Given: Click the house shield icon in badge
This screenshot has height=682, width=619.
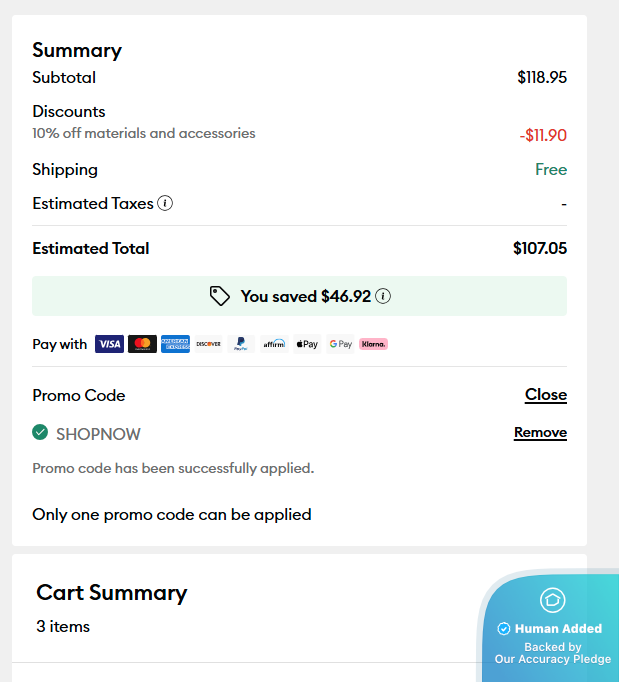Looking at the screenshot, I should (553, 600).
